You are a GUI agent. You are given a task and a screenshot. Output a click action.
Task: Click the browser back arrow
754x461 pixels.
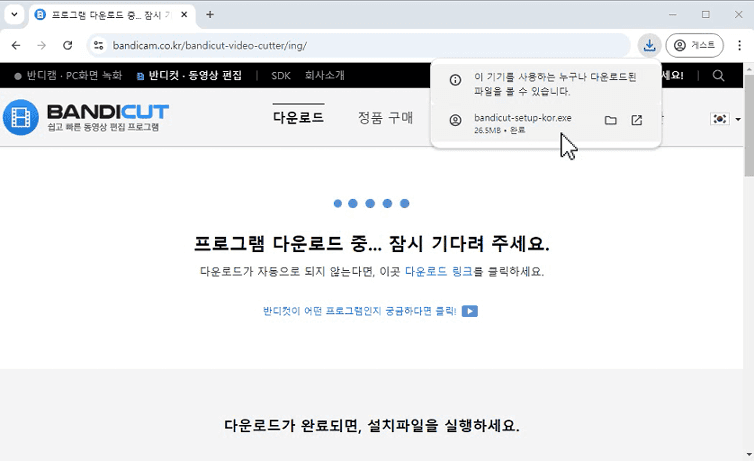point(16,45)
